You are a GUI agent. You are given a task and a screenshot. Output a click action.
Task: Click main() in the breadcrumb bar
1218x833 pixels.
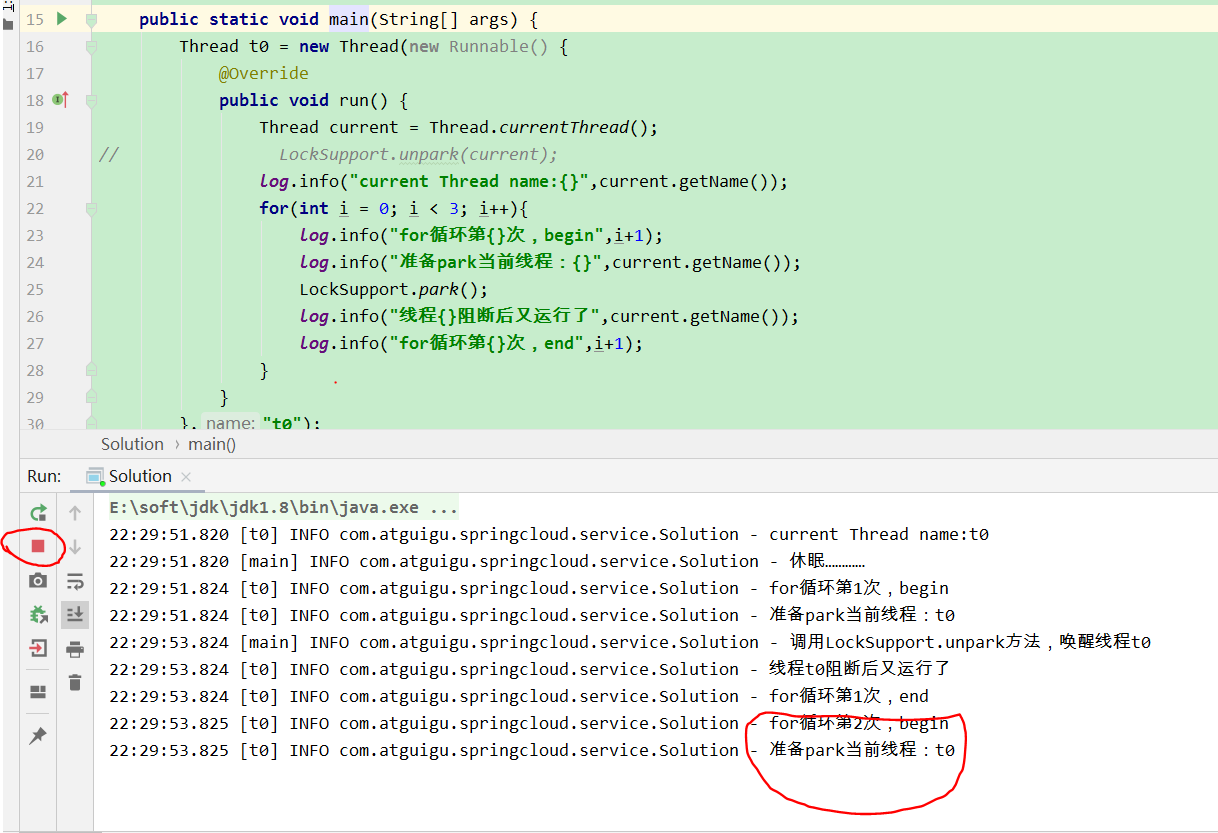pyautogui.click(x=211, y=444)
